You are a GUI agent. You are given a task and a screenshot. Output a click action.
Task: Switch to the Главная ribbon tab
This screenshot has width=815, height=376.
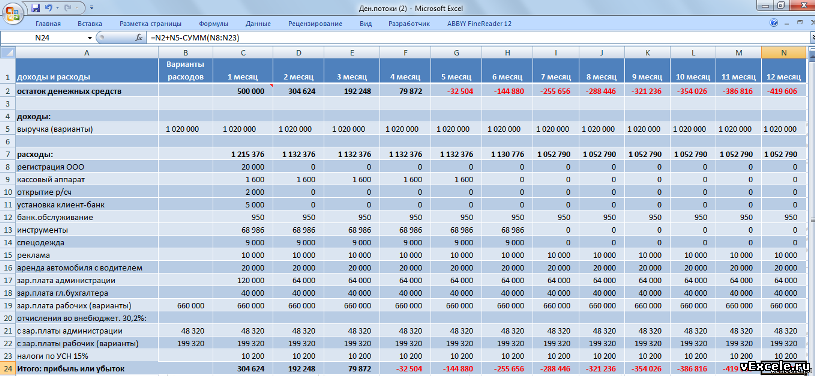[x=48, y=23]
